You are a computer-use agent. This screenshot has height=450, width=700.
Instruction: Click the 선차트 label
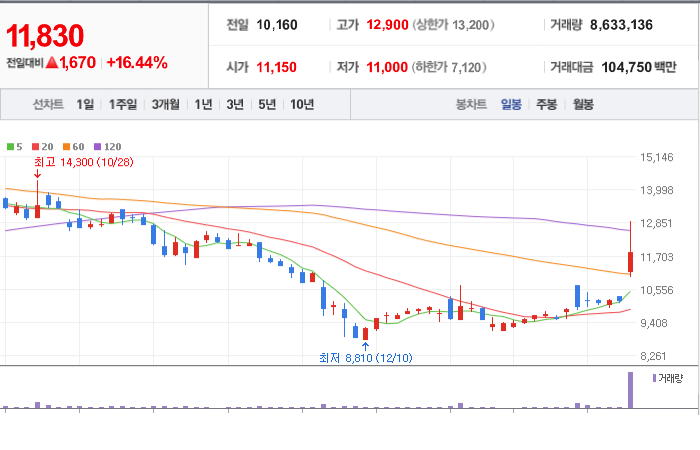pyautogui.click(x=48, y=104)
